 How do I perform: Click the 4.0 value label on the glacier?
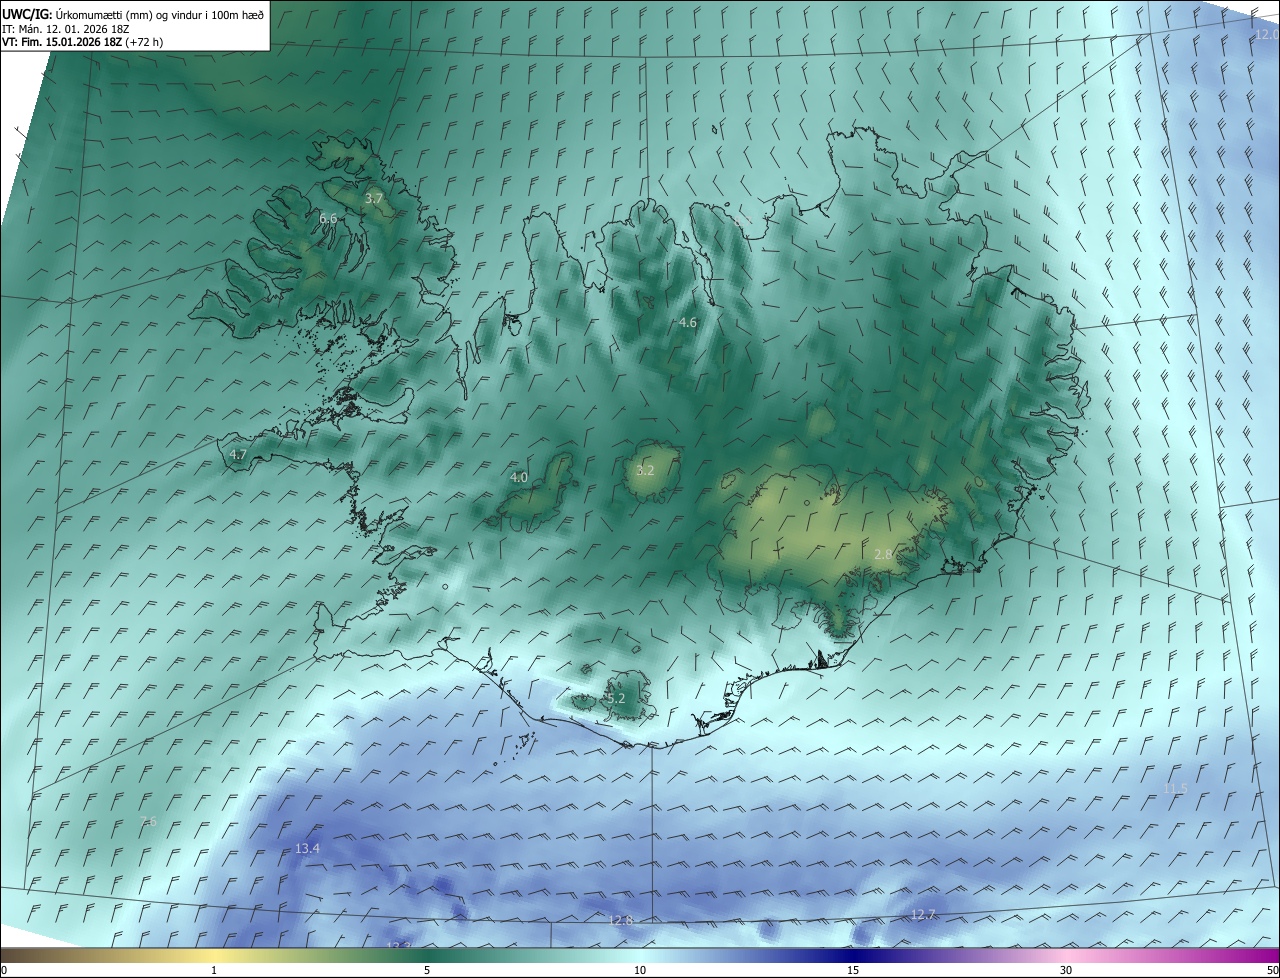[x=518, y=478]
